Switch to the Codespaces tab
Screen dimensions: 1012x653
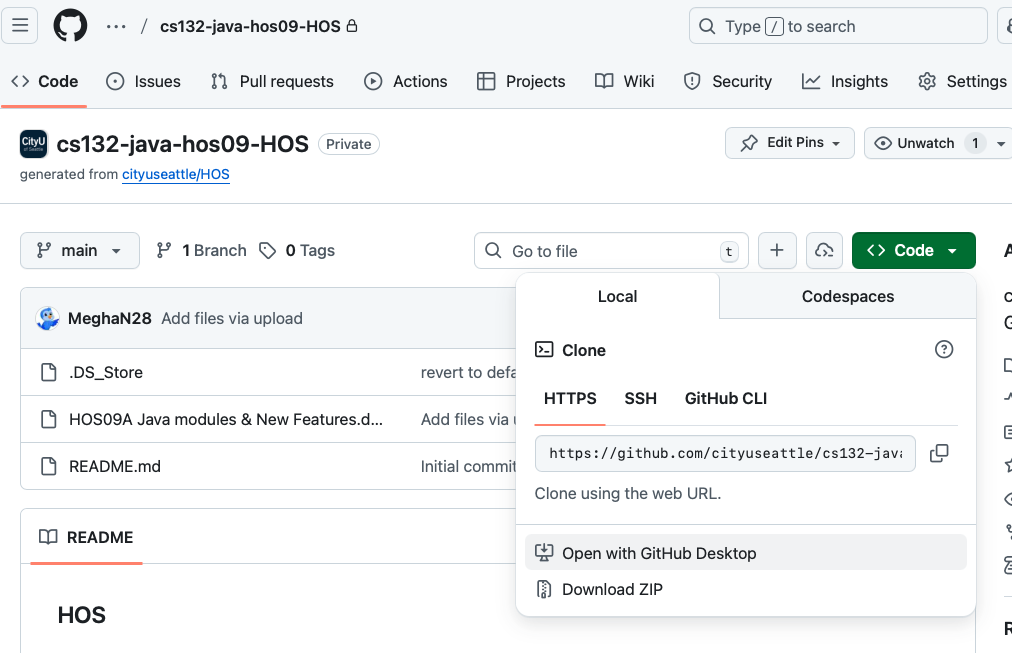pyautogui.click(x=846, y=296)
